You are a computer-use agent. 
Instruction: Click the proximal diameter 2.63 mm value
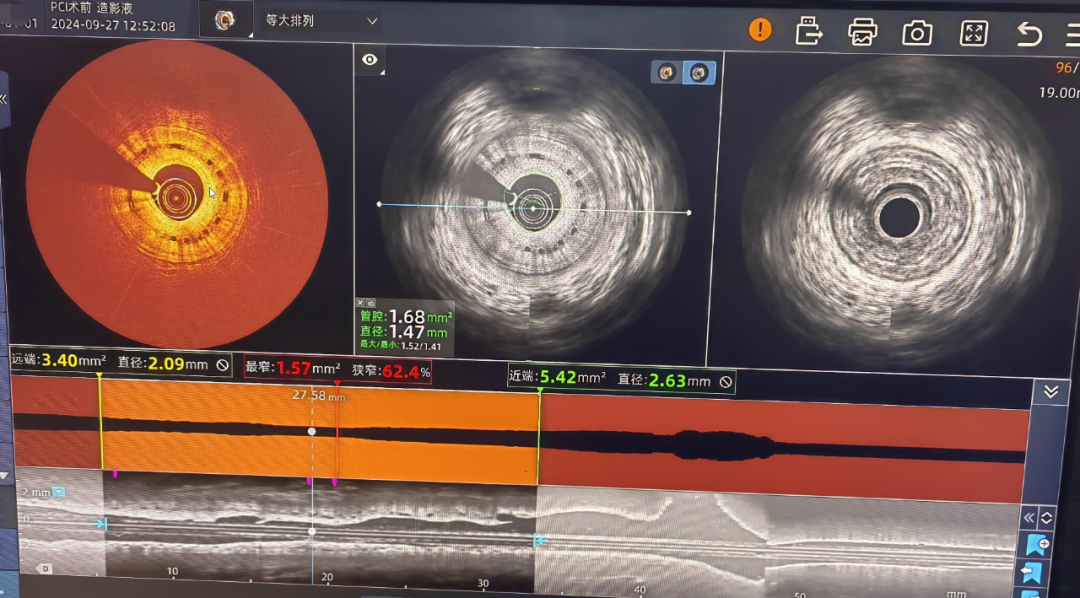pyautogui.click(x=664, y=380)
